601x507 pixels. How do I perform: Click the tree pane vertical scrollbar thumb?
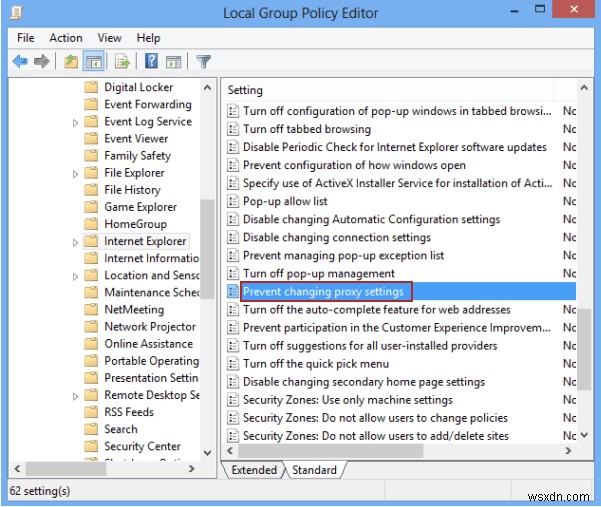point(207,249)
